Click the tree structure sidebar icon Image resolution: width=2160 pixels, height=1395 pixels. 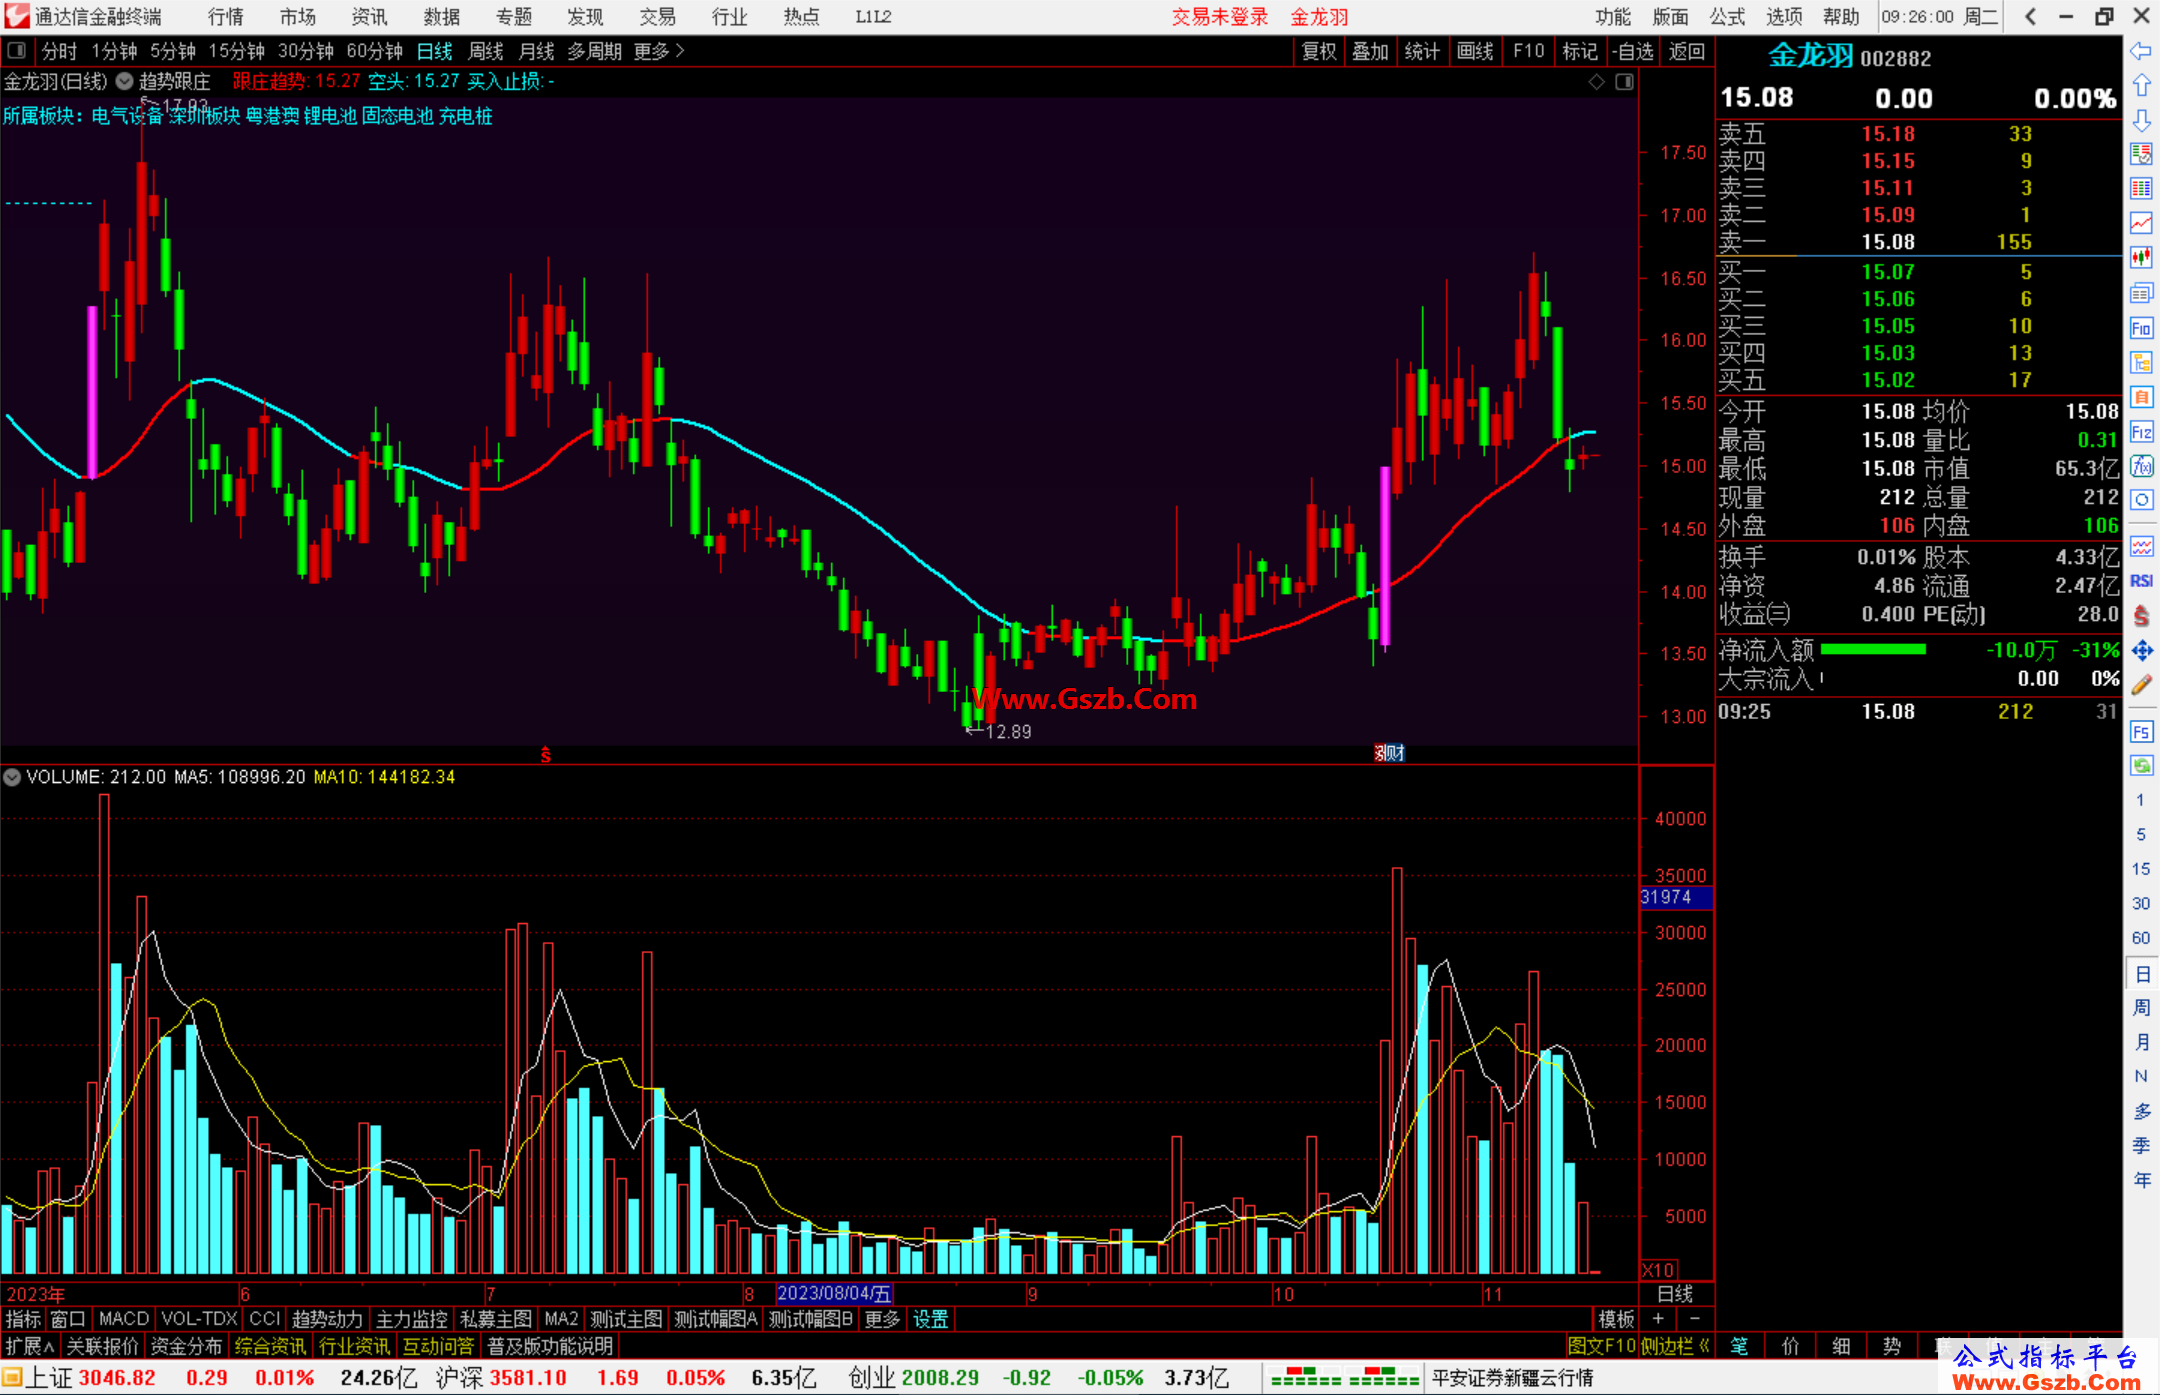pos(2141,362)
